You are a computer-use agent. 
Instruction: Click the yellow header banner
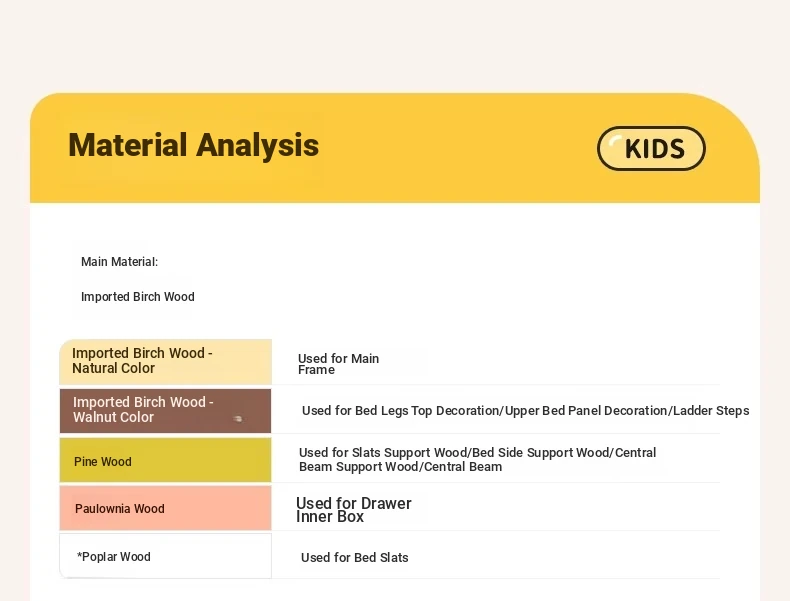tap(394, 148)
